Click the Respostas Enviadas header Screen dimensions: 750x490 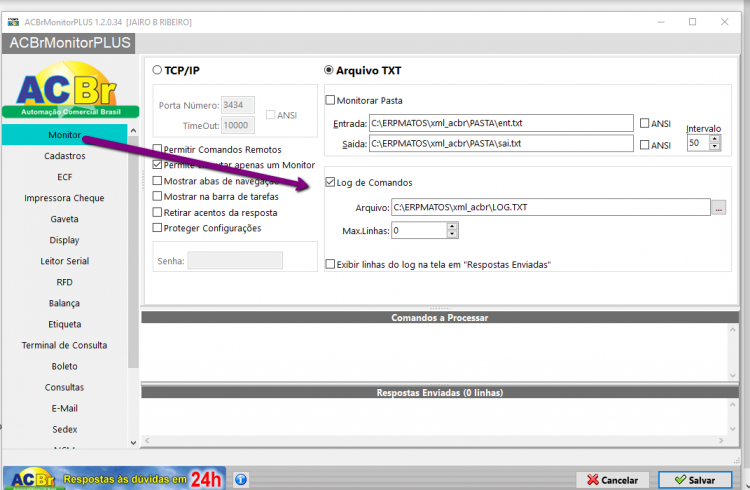click(440, 392)
